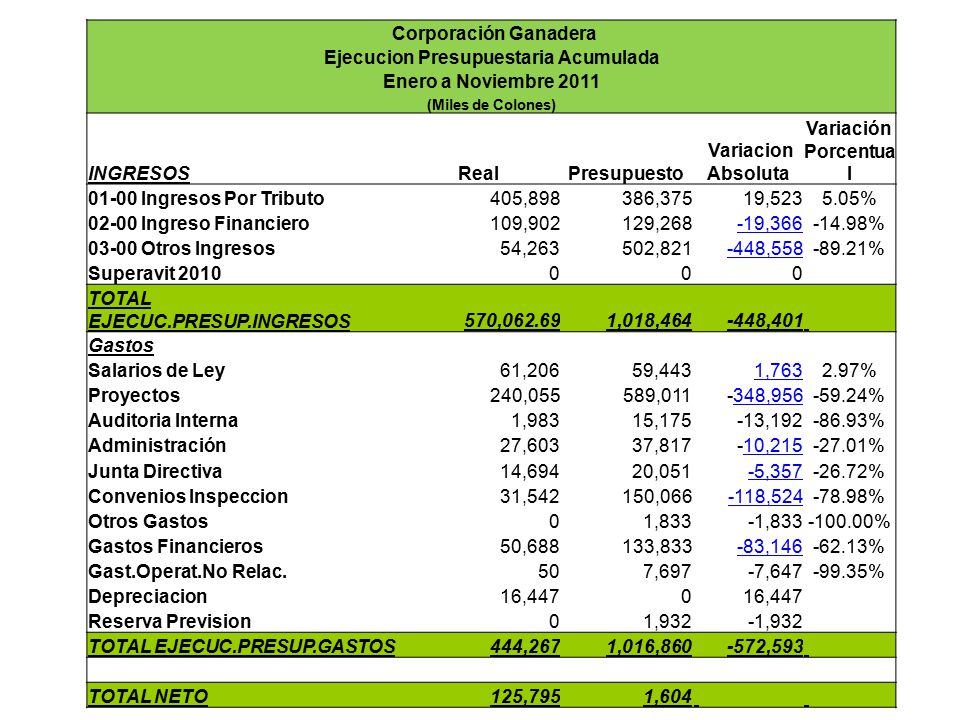This screenshot has width=960, height=720.
Task: Select the -1,932 variation cell
Action: [x=774, y=621]
